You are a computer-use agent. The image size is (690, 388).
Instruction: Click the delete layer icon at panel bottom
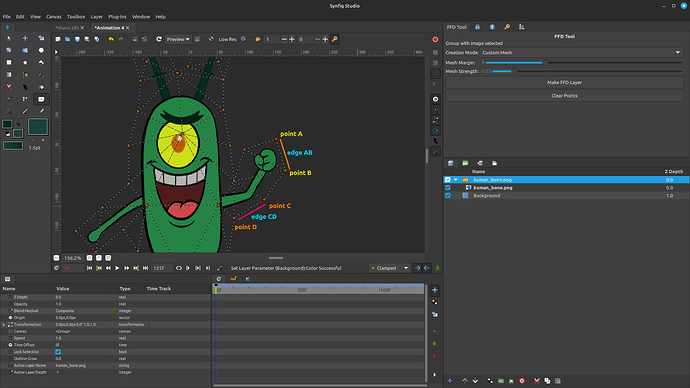522,381
